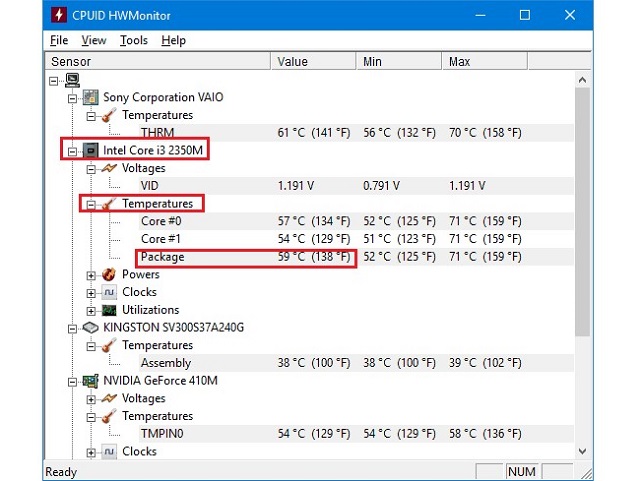
Task: Click the NUM indicator in status bar
Action: coord(522,472)
